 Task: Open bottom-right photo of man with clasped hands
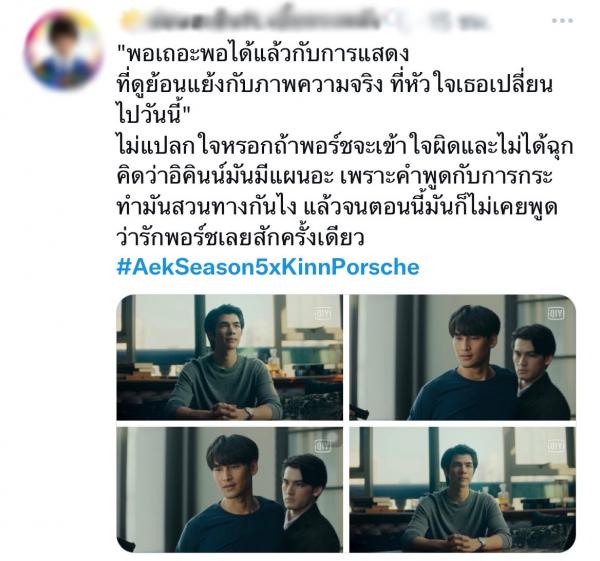pos(463,490)
